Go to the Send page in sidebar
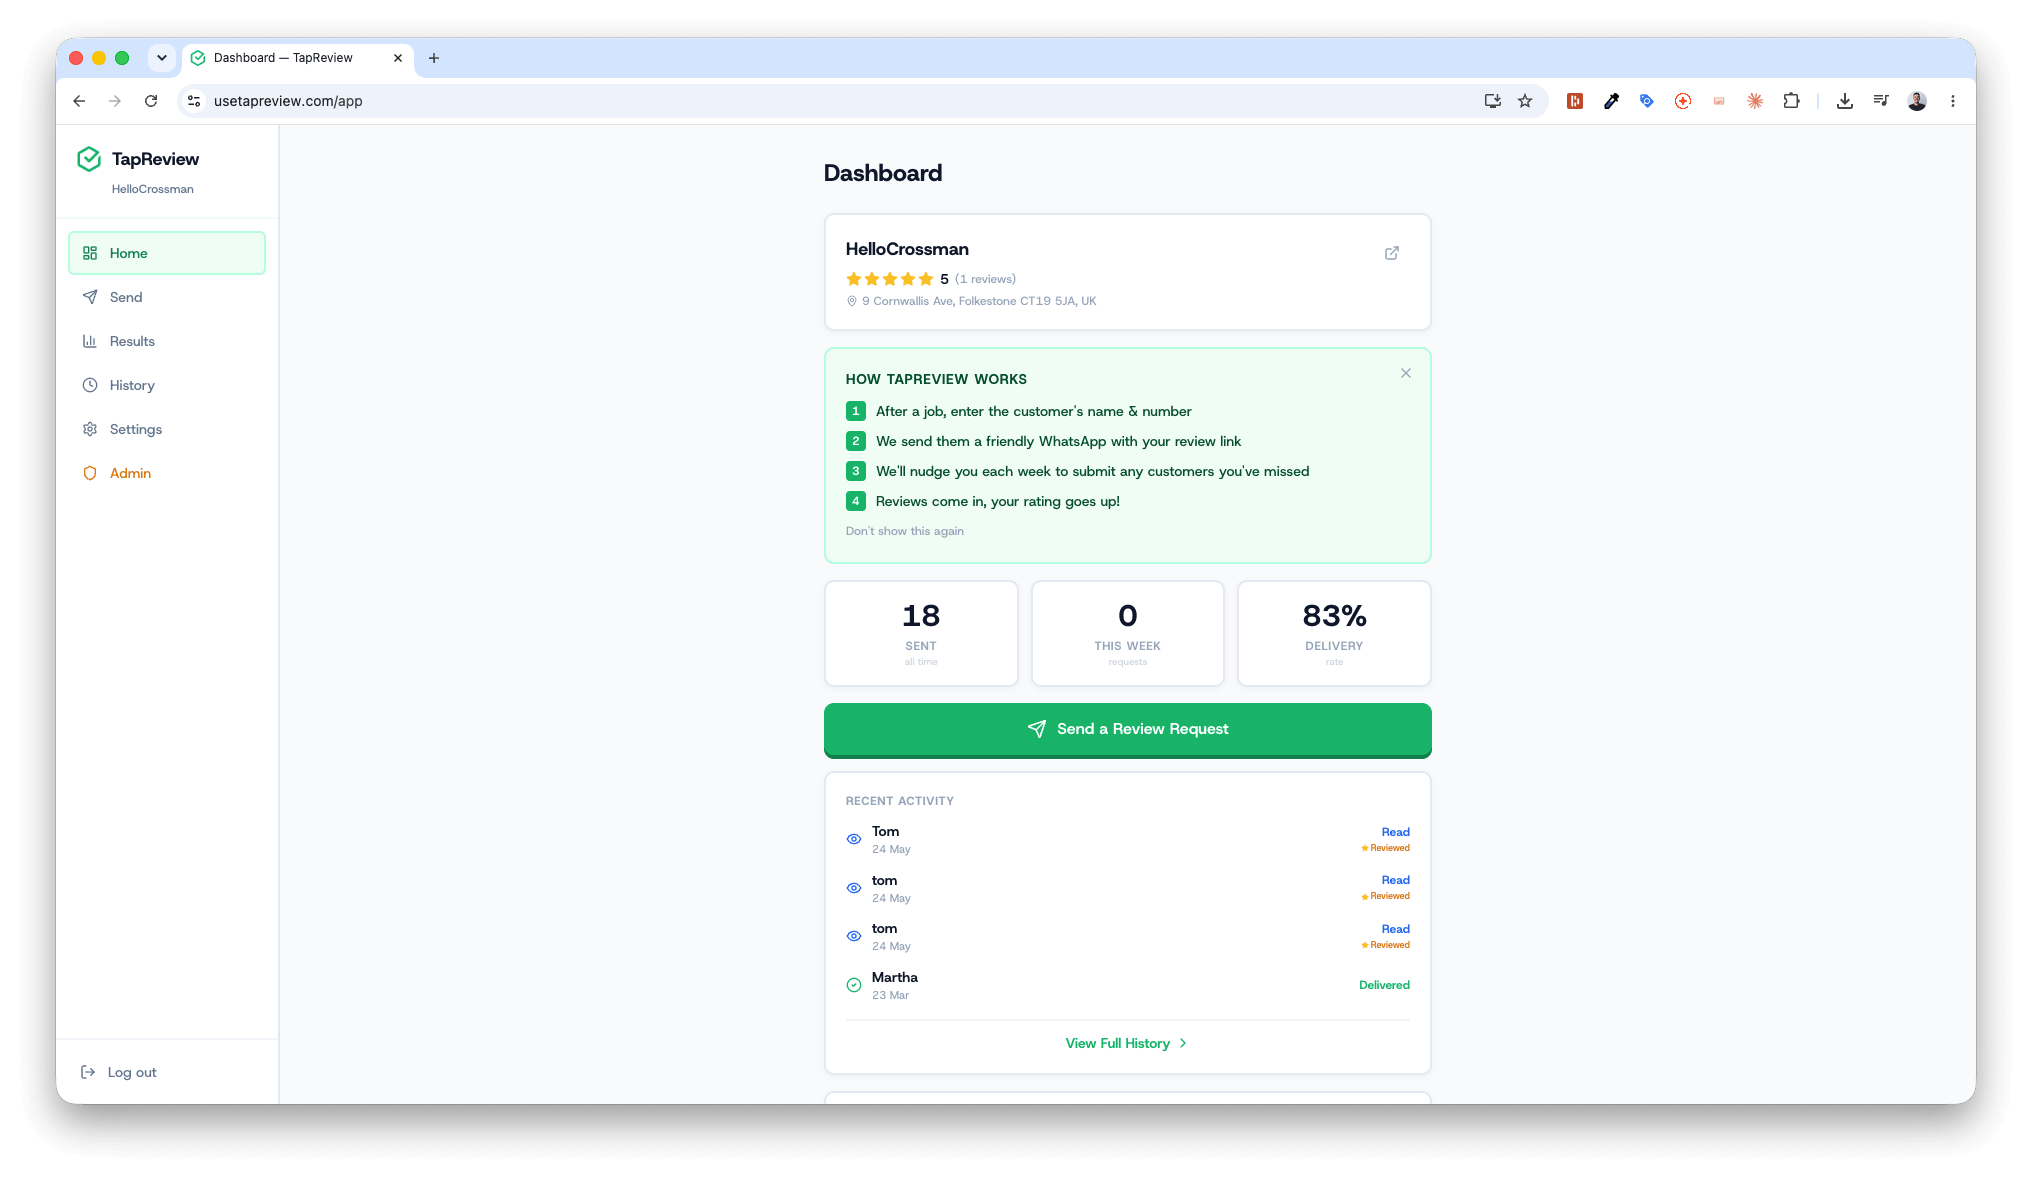Screen dimensions: 2032x1178 (x=167, y=297)
